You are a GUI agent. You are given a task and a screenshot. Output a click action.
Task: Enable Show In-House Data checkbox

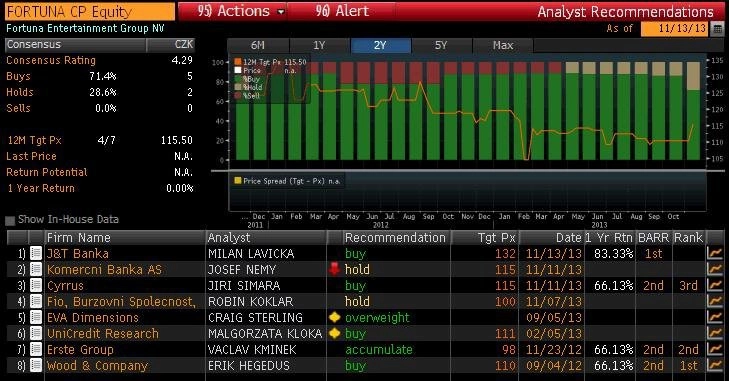tap(10, 220)
